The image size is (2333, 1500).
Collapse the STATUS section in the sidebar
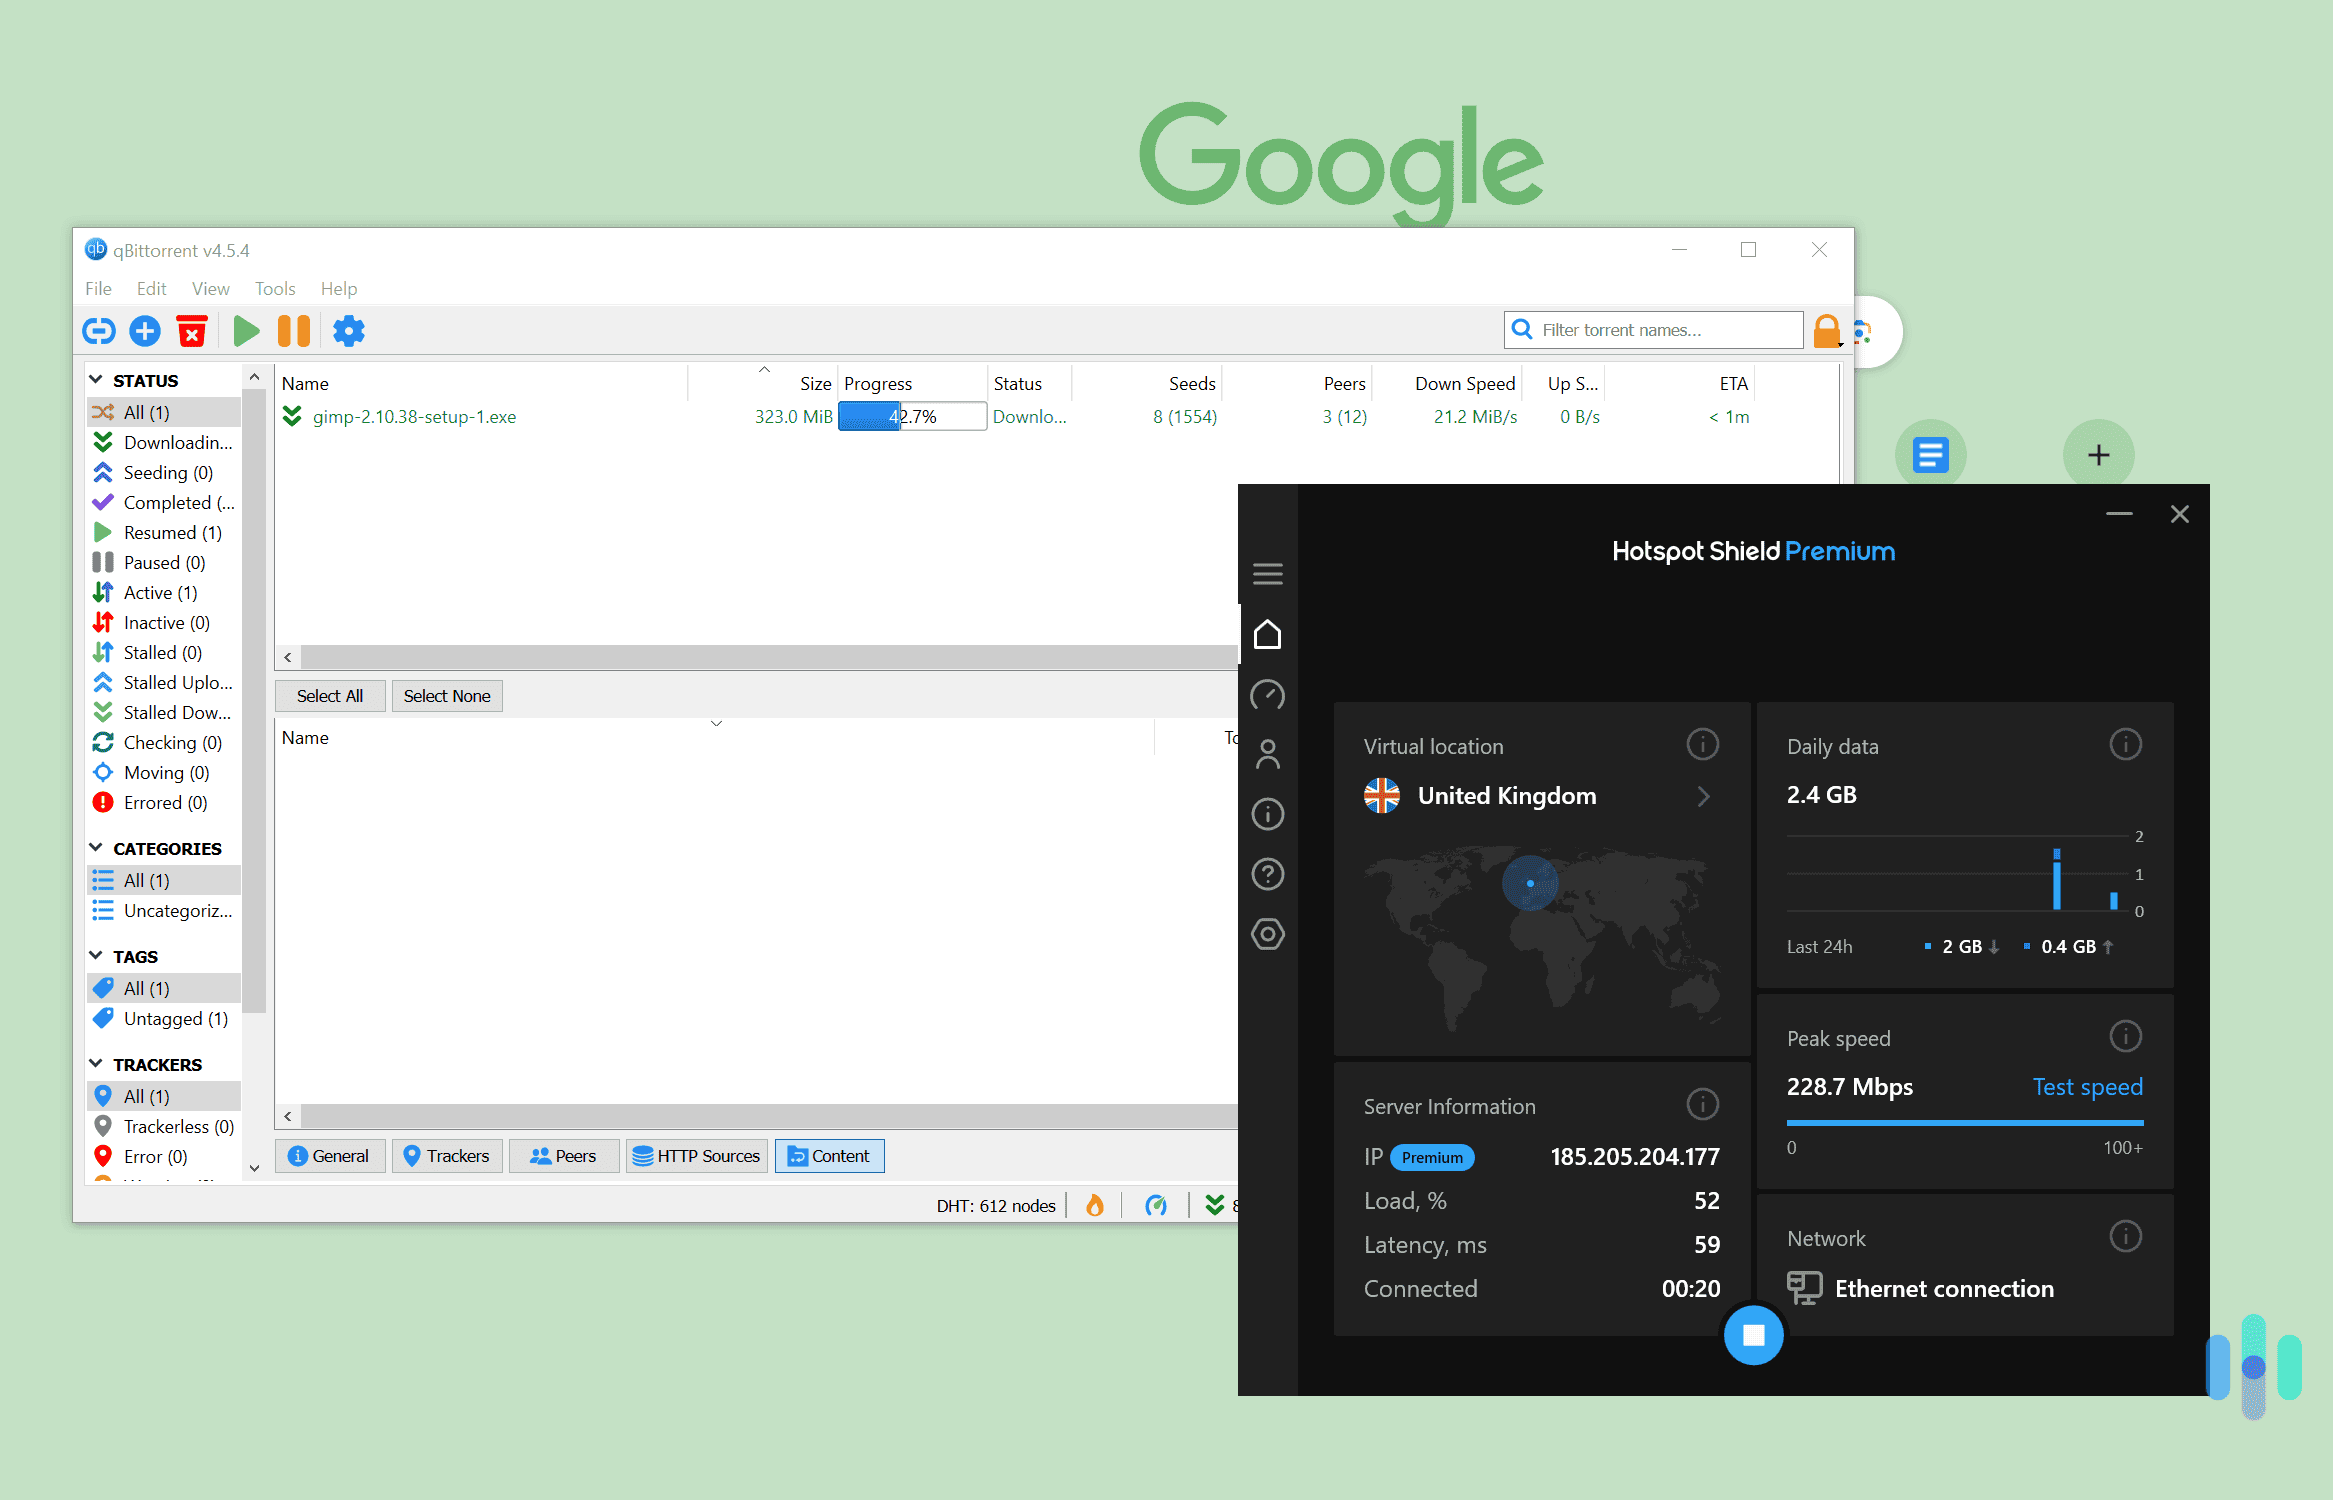coord(96,379)
